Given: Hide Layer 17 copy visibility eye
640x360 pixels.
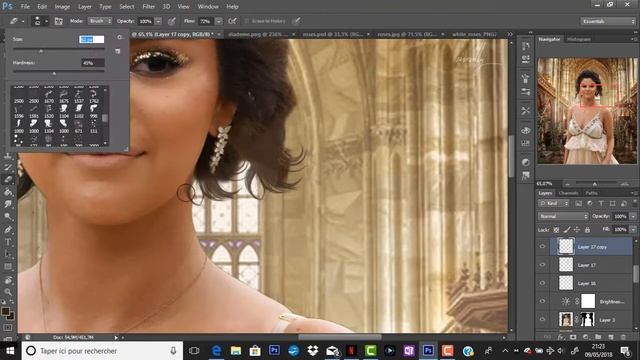Looking at the screenshot, I should point(542,247).
